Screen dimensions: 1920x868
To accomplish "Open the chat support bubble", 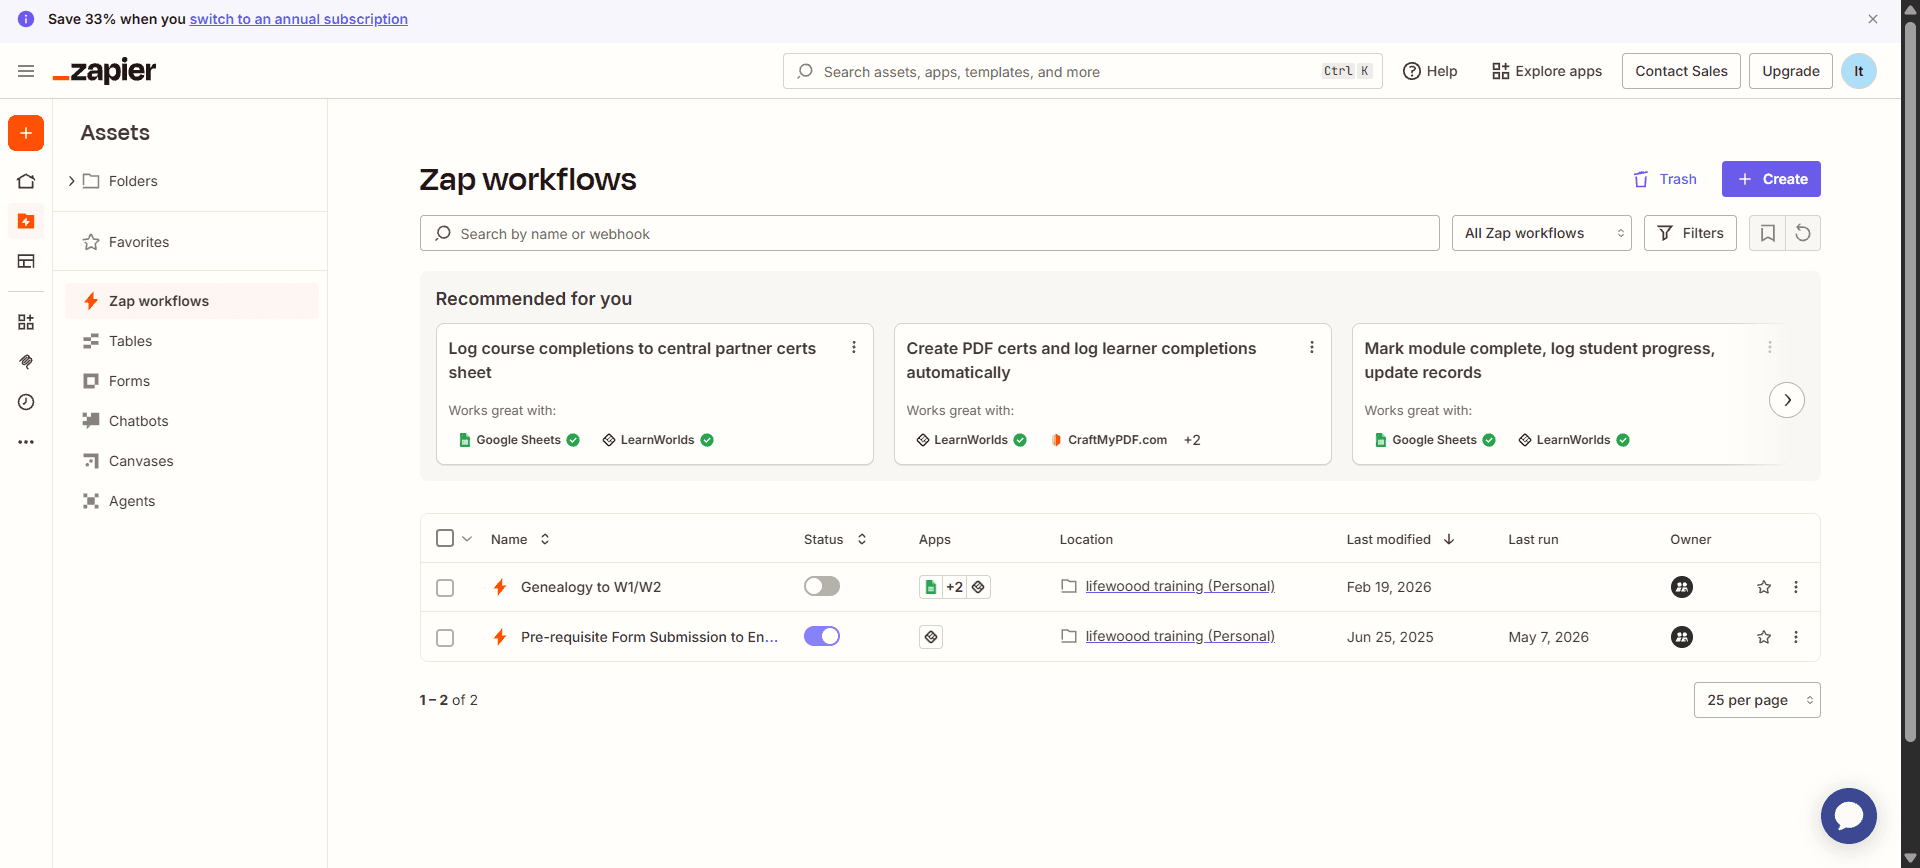I will pos(1849,816).
